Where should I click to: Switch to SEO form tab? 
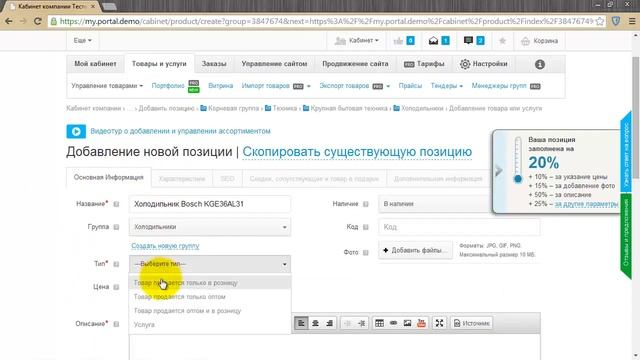point(227,179)
